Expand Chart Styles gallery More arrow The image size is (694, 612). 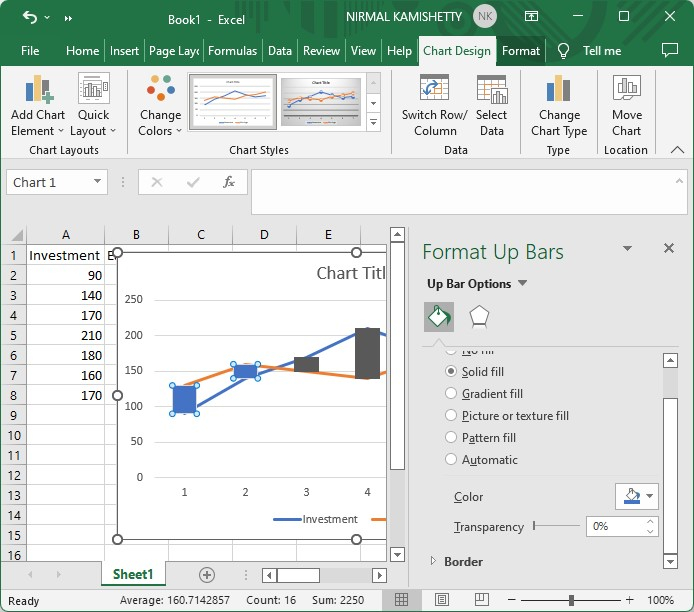(374, 122)
